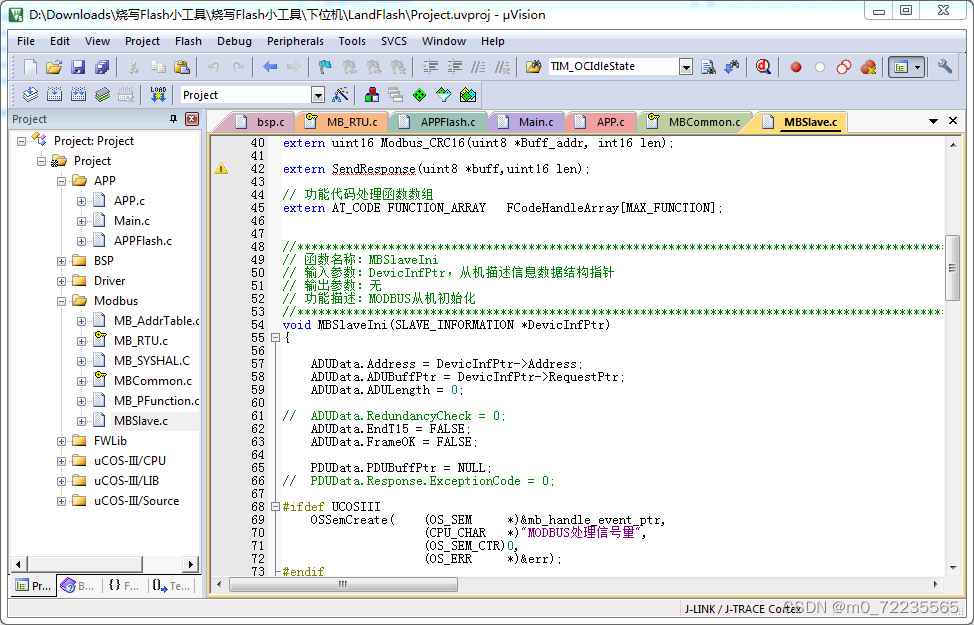Launch the Pack Installer
This screenshot has height=625, width=974.
pyautogui.click(x=468, y=94)
